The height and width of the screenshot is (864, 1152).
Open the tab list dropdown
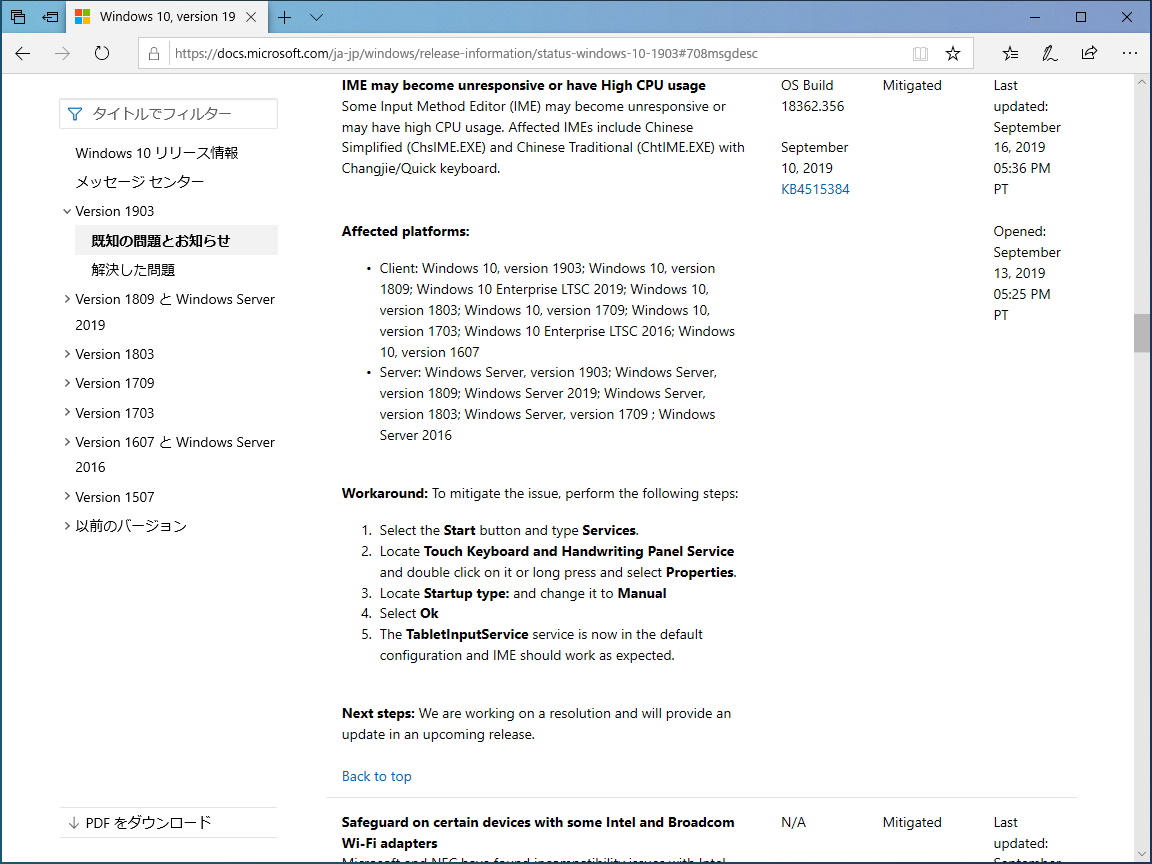coord(317,17)
